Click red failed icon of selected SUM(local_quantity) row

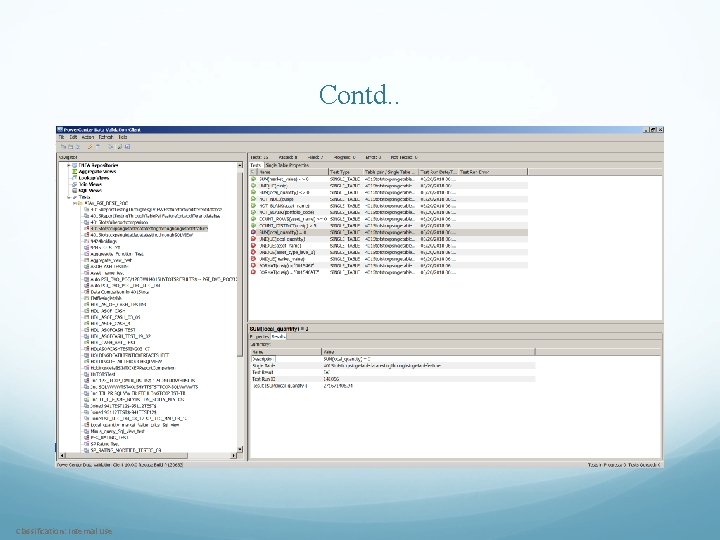[253, 232]
